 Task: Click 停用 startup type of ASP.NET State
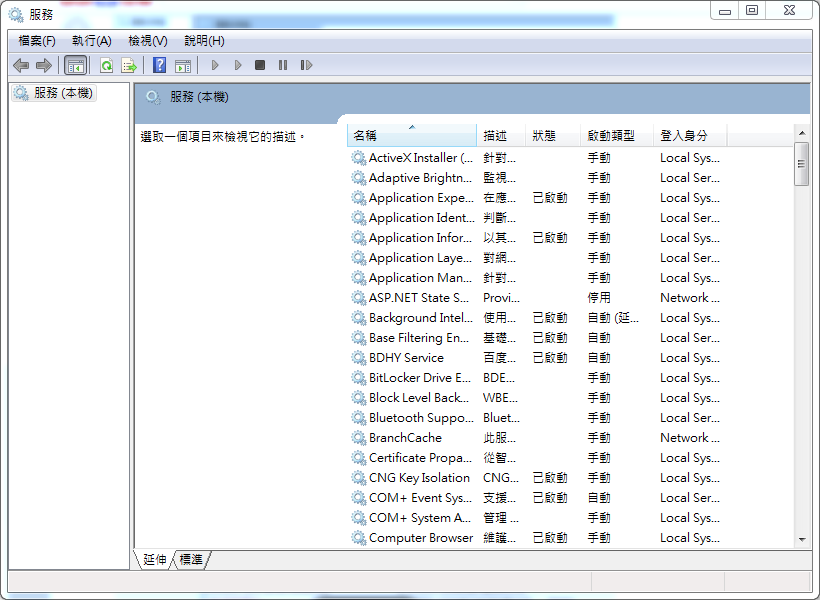(599, 298)
